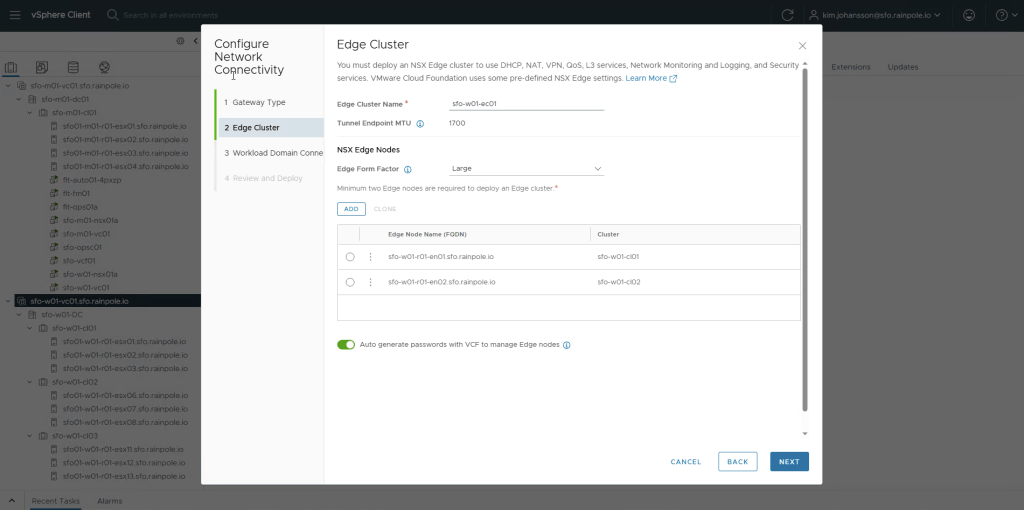The image size is (1024, 510).
Task: Click the ADD edge node button
Action: (x=351, y=209)
